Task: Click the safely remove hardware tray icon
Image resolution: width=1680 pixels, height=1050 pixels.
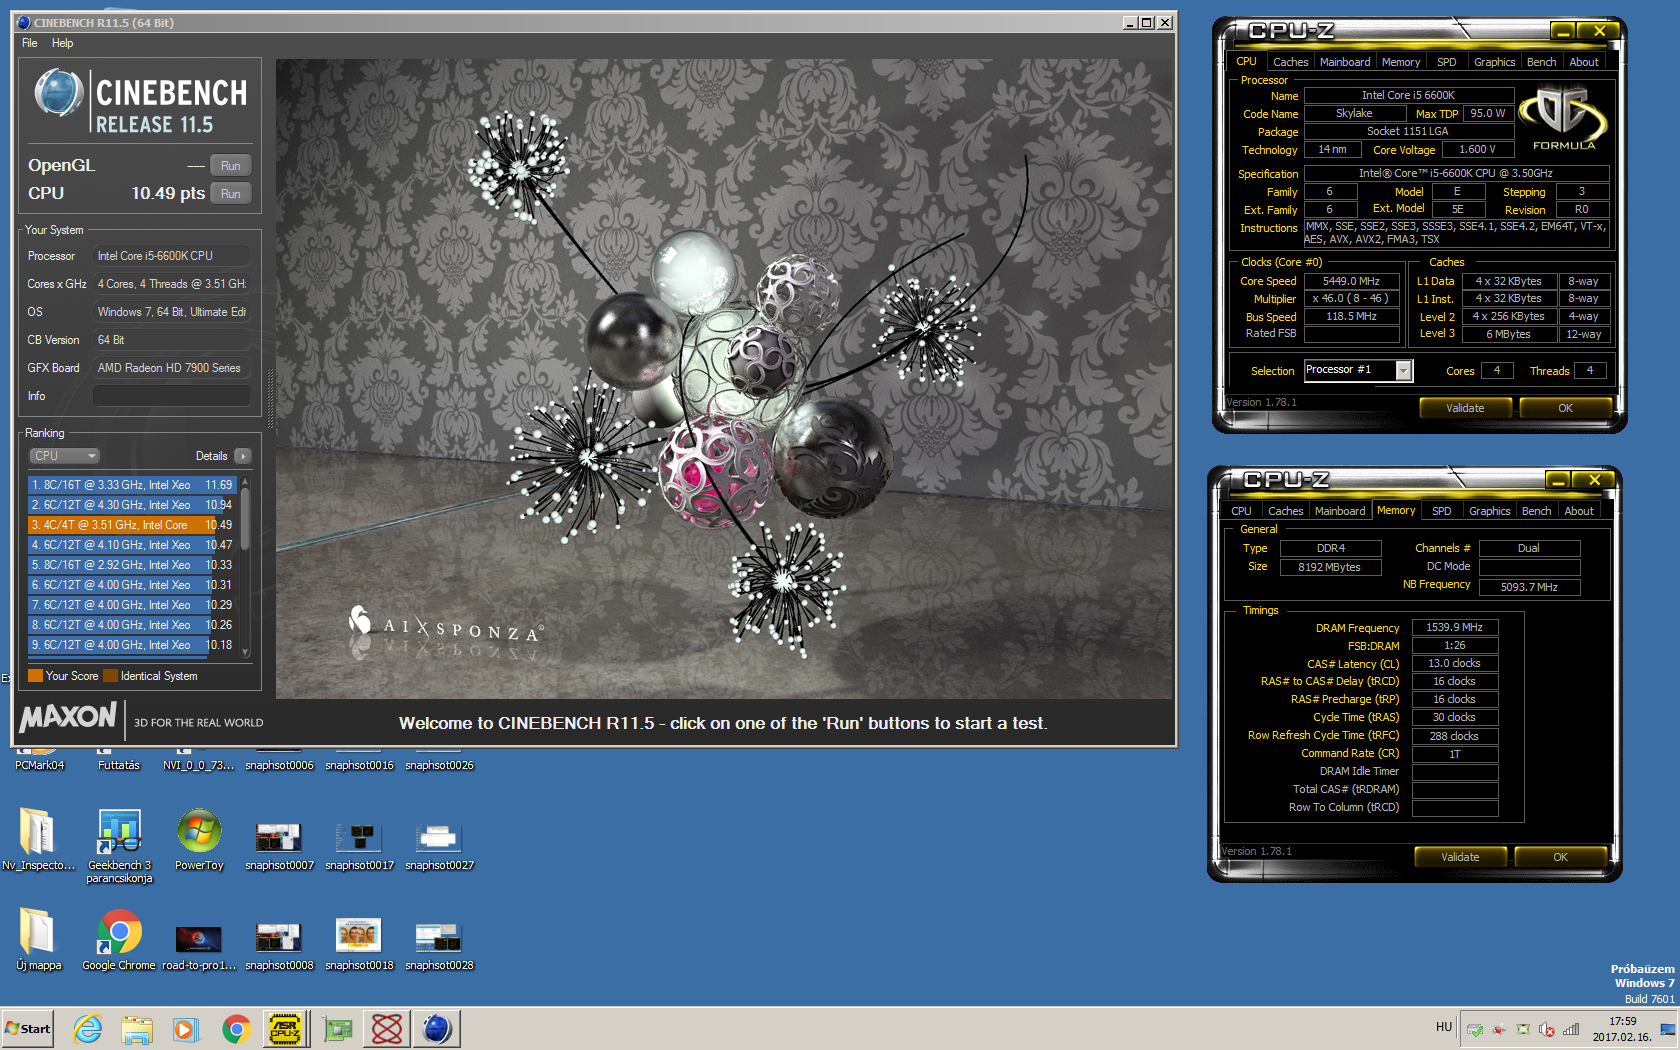Action: click(x=1475, y=1029)
